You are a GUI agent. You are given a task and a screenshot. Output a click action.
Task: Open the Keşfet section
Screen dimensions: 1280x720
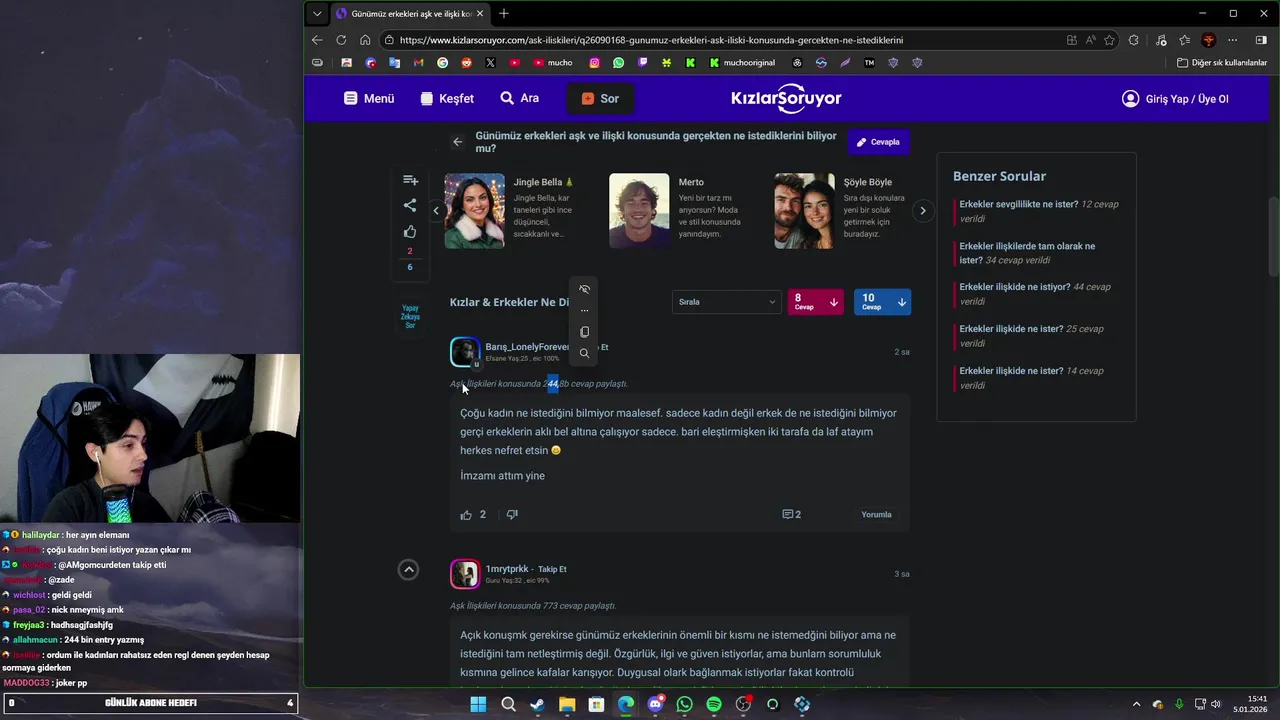[x=447, y=99]
